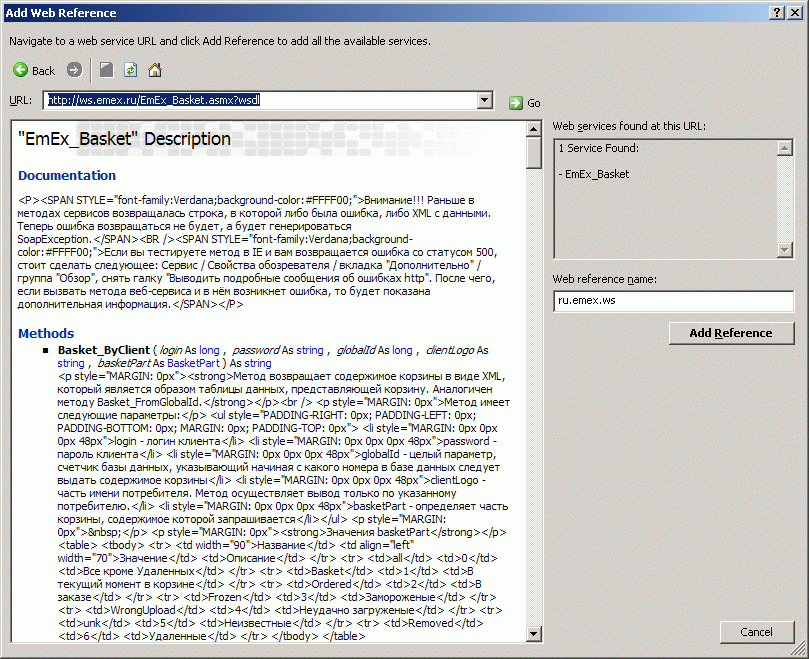The width and height of the screenshot is (809, 659).
Task: Click the Add Reference button
Action: pyautogui.click(x=731, y=333)
